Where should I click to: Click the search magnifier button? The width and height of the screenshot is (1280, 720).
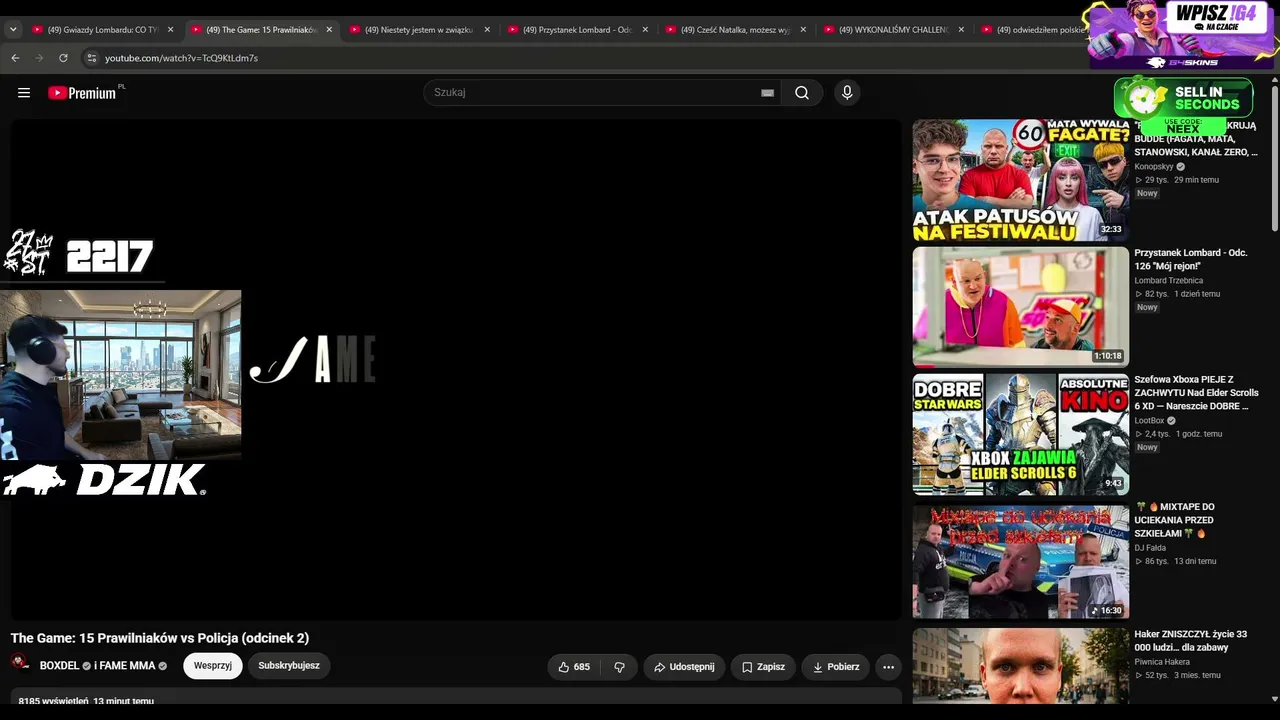pos(802,93)
